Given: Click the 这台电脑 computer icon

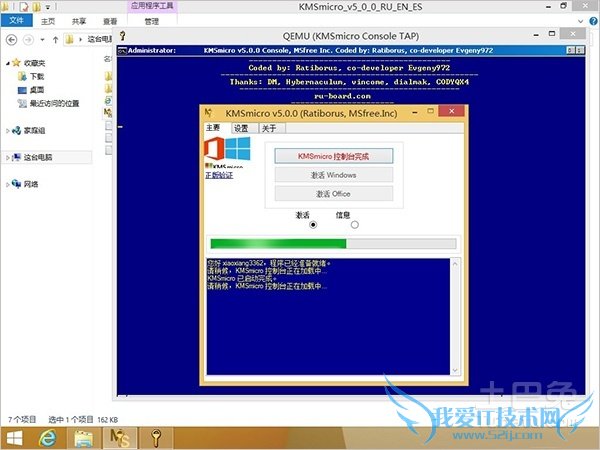Looking at the screenshot, I should (x=16, y=157).
